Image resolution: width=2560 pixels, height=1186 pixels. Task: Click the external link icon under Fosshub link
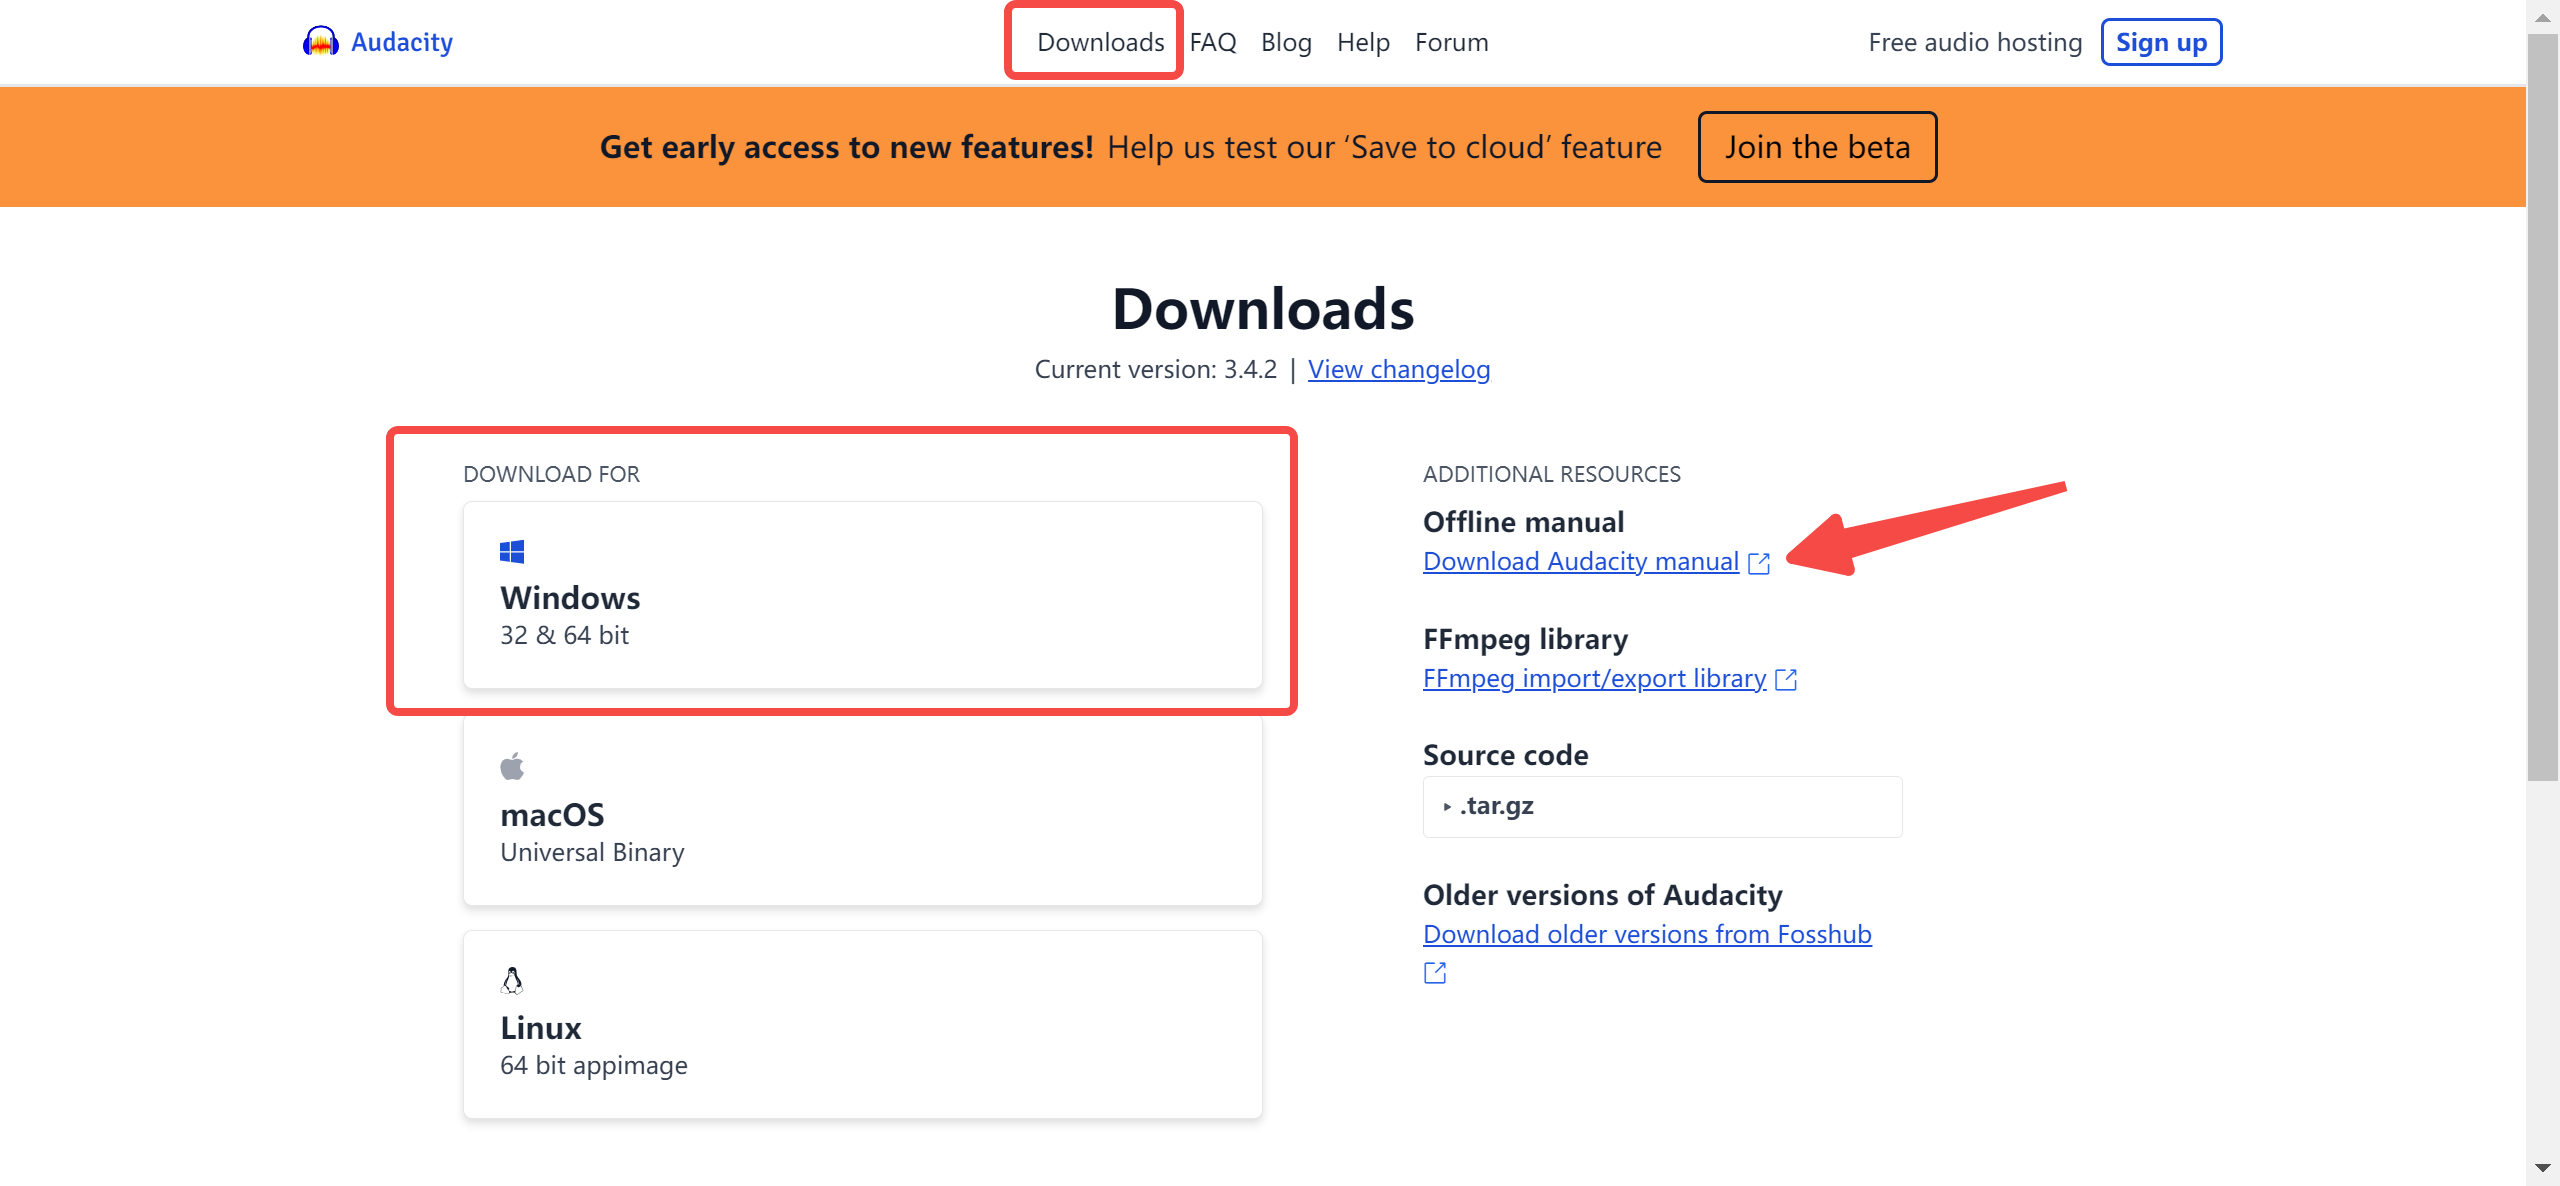tap(1435, 971)
